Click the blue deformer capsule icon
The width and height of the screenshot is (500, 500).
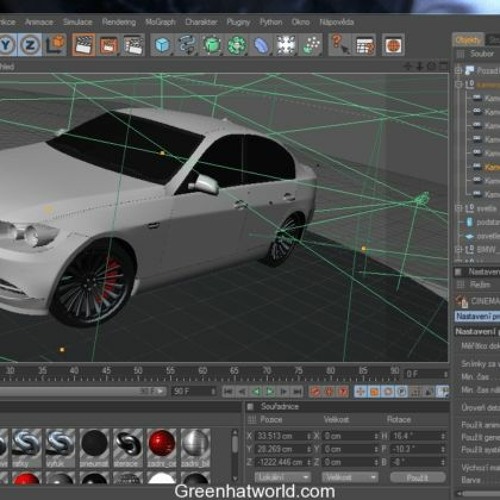[x=261, y=45]
